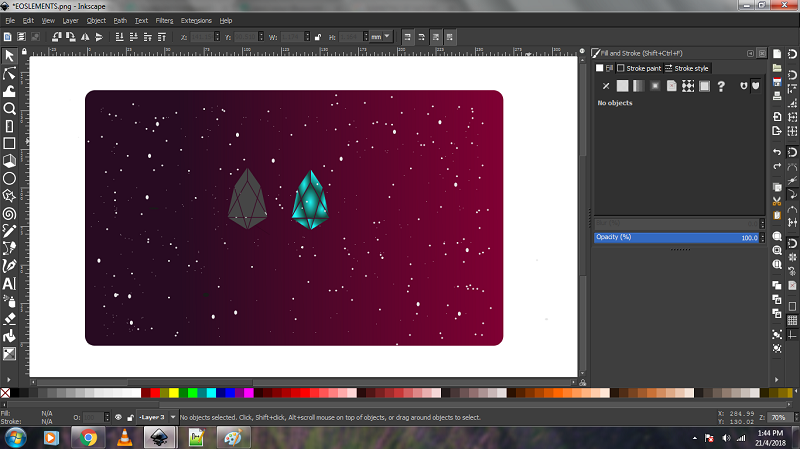Lower selection to bottom
800x449 pixels.
tap(119, 37)
